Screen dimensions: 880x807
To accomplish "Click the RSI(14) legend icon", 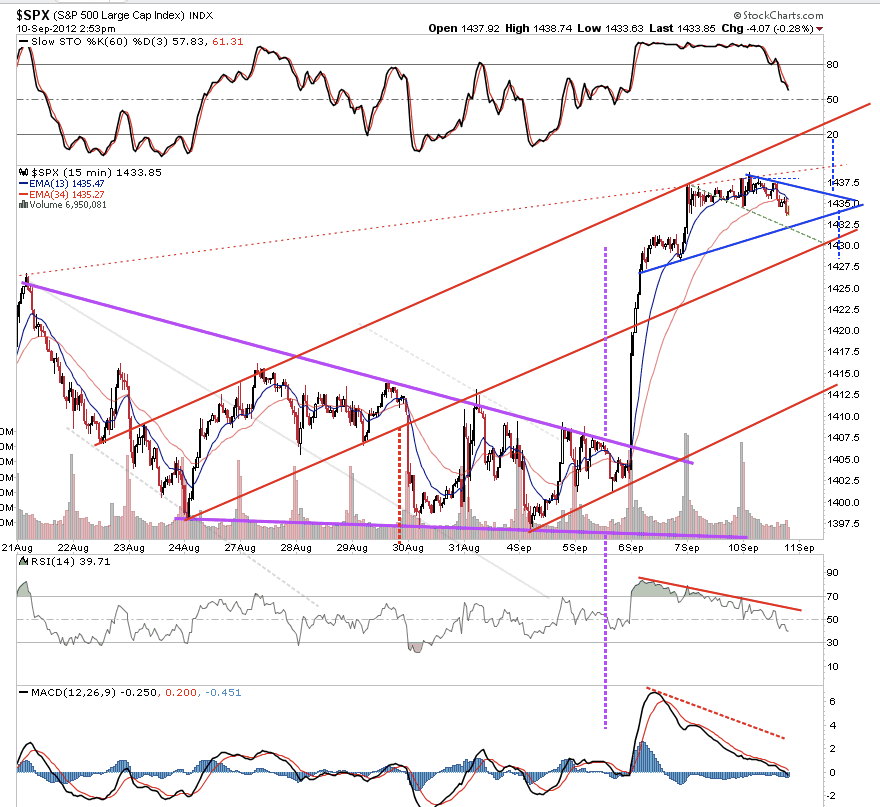I will 24,561.
